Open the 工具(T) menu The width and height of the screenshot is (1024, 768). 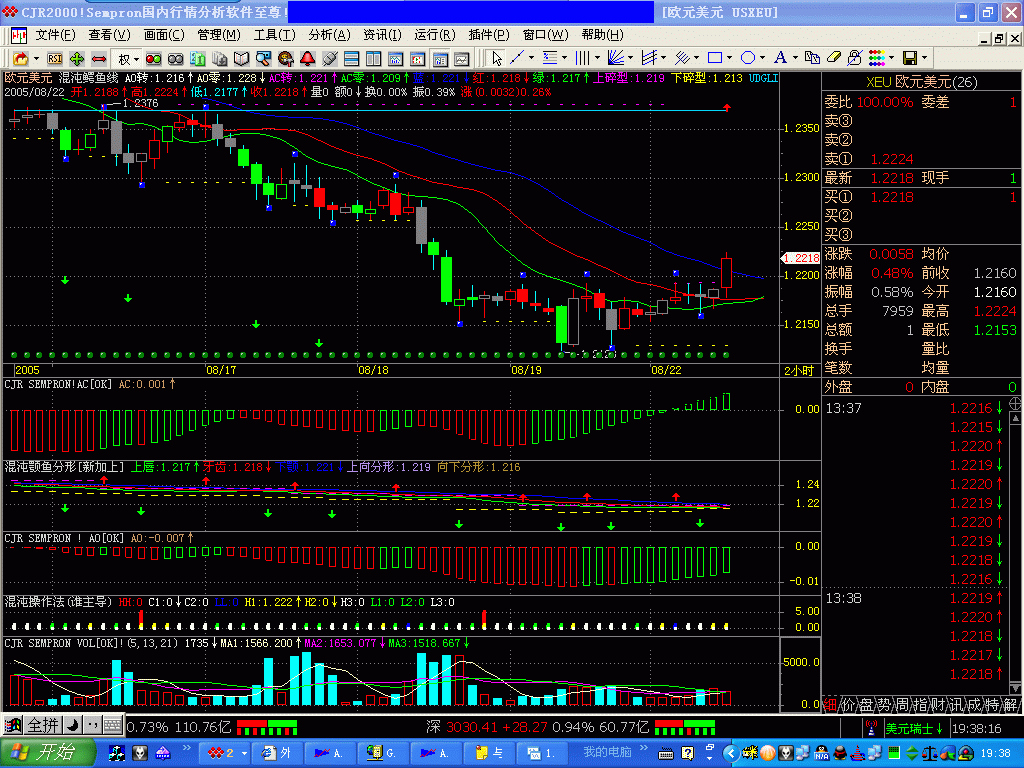[274, 34]
